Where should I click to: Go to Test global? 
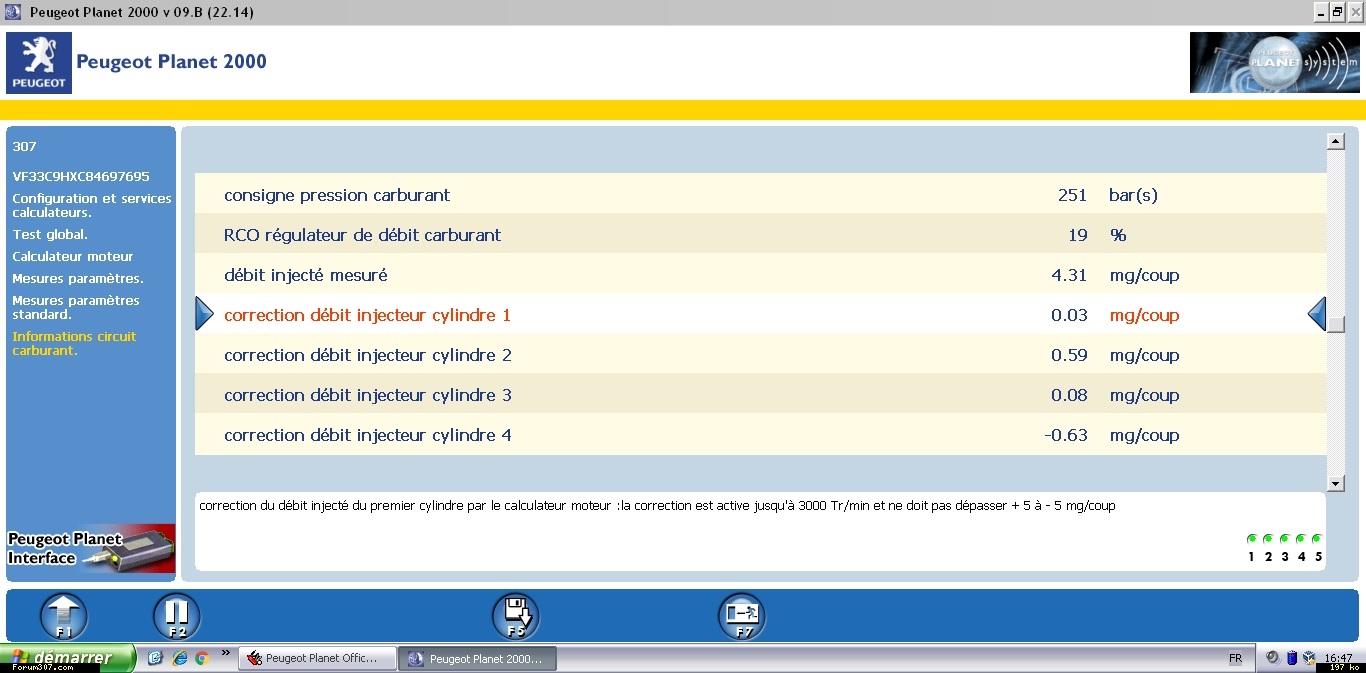click(x=50, y=234)
